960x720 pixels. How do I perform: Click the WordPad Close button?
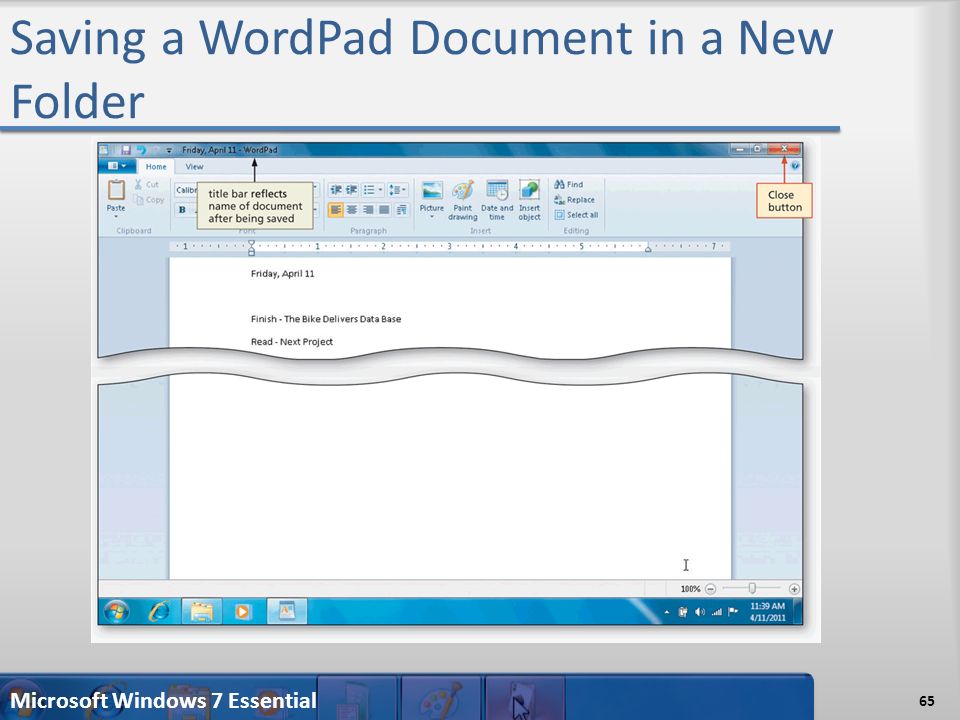click(784, 149)
